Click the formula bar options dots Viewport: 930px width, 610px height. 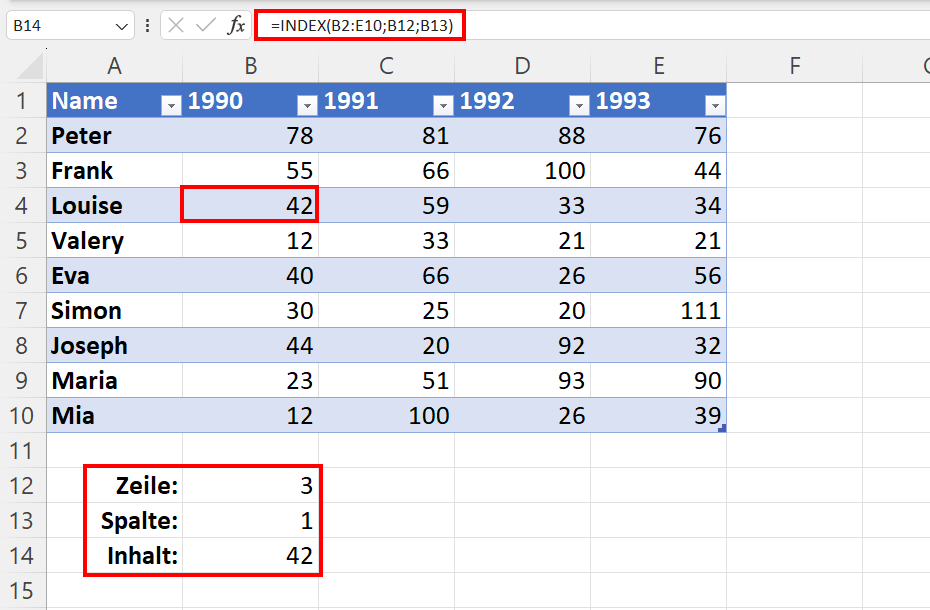click(x=147, y=26)
